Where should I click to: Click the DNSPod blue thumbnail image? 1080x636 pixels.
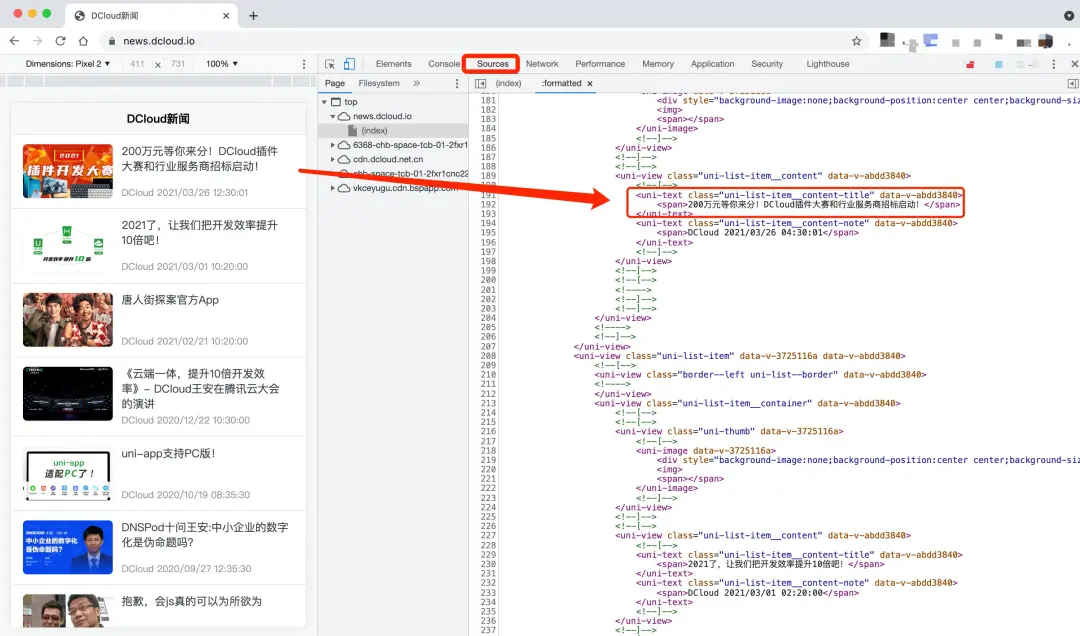pyautogui.click(x=68, y=547)
